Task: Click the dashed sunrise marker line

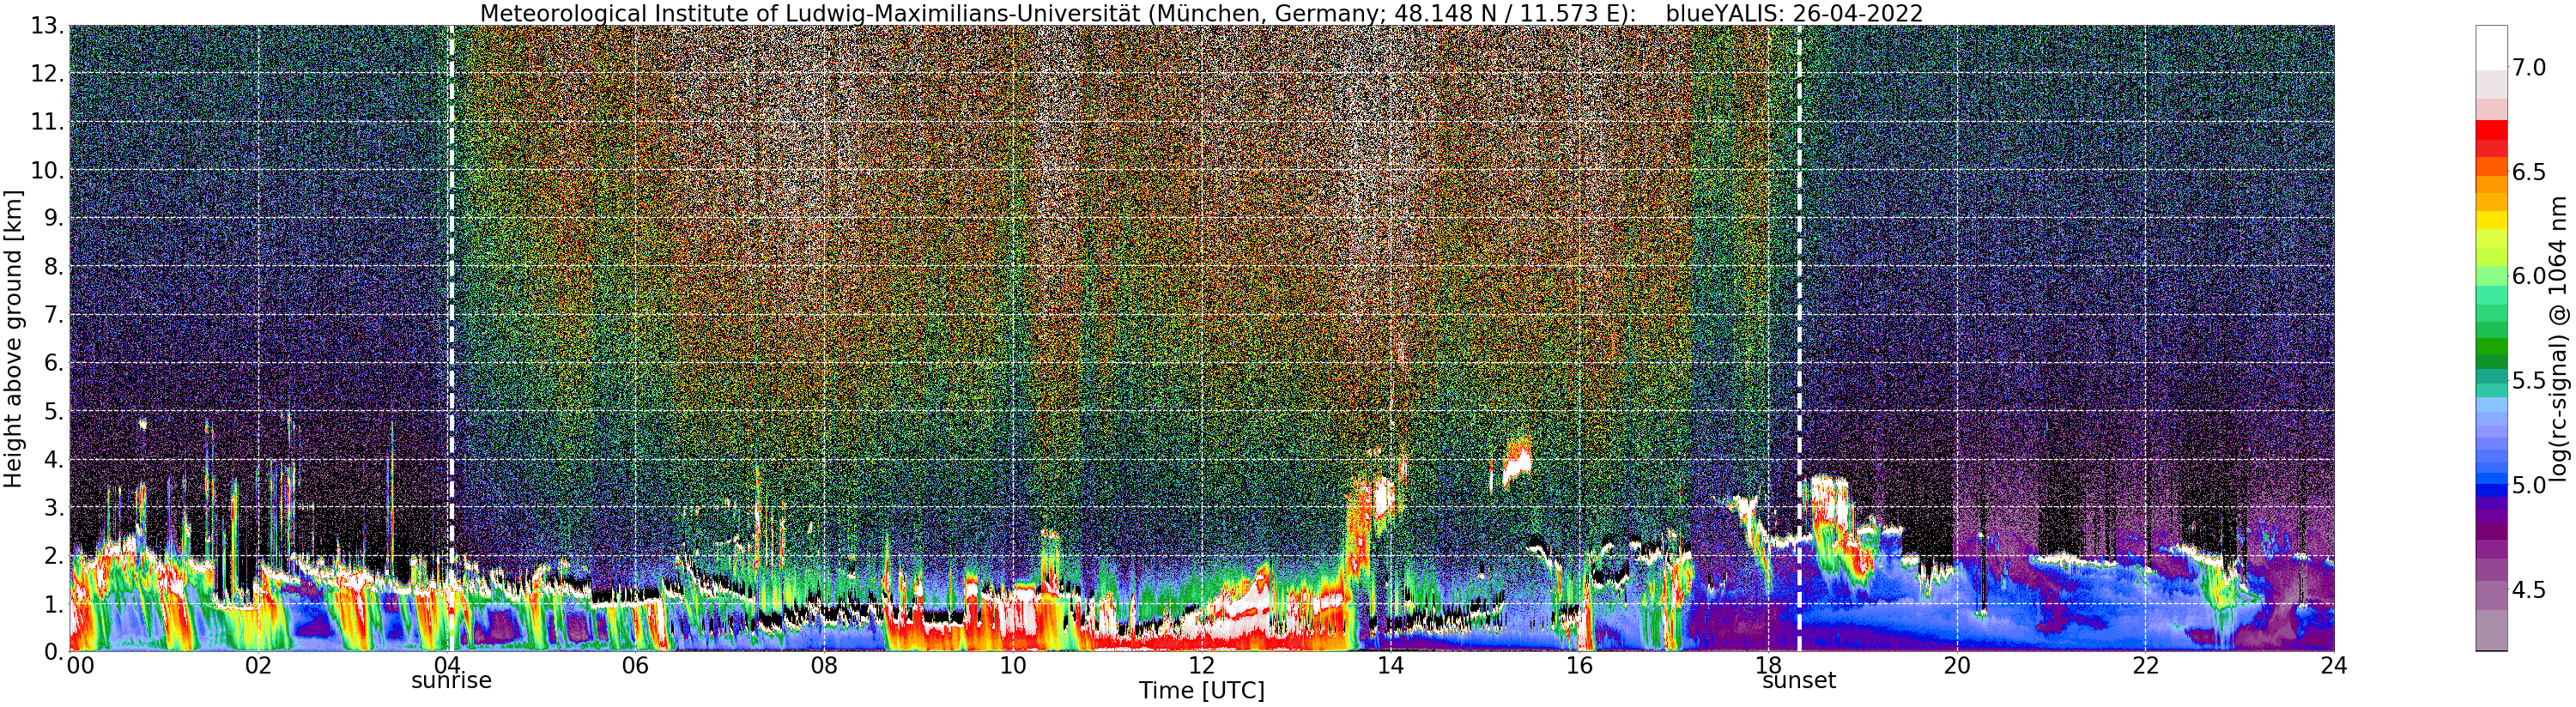Action: pos(451,338)
